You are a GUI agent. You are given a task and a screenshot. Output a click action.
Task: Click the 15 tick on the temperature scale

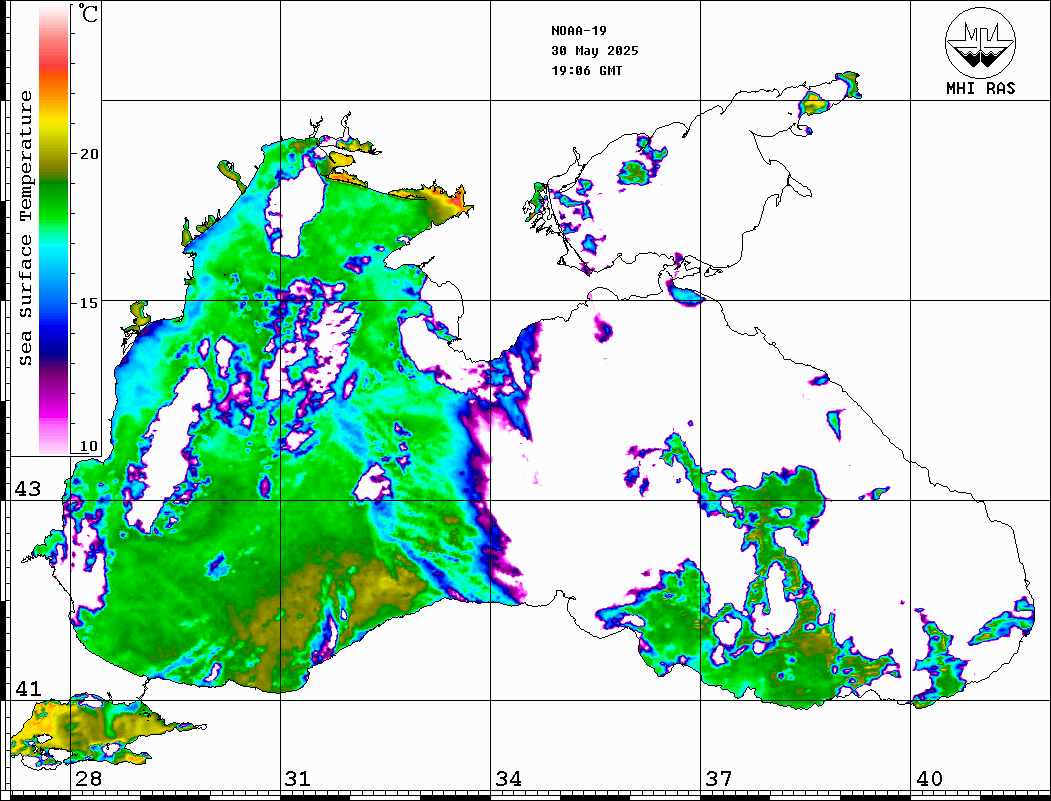tap(89, 303)
